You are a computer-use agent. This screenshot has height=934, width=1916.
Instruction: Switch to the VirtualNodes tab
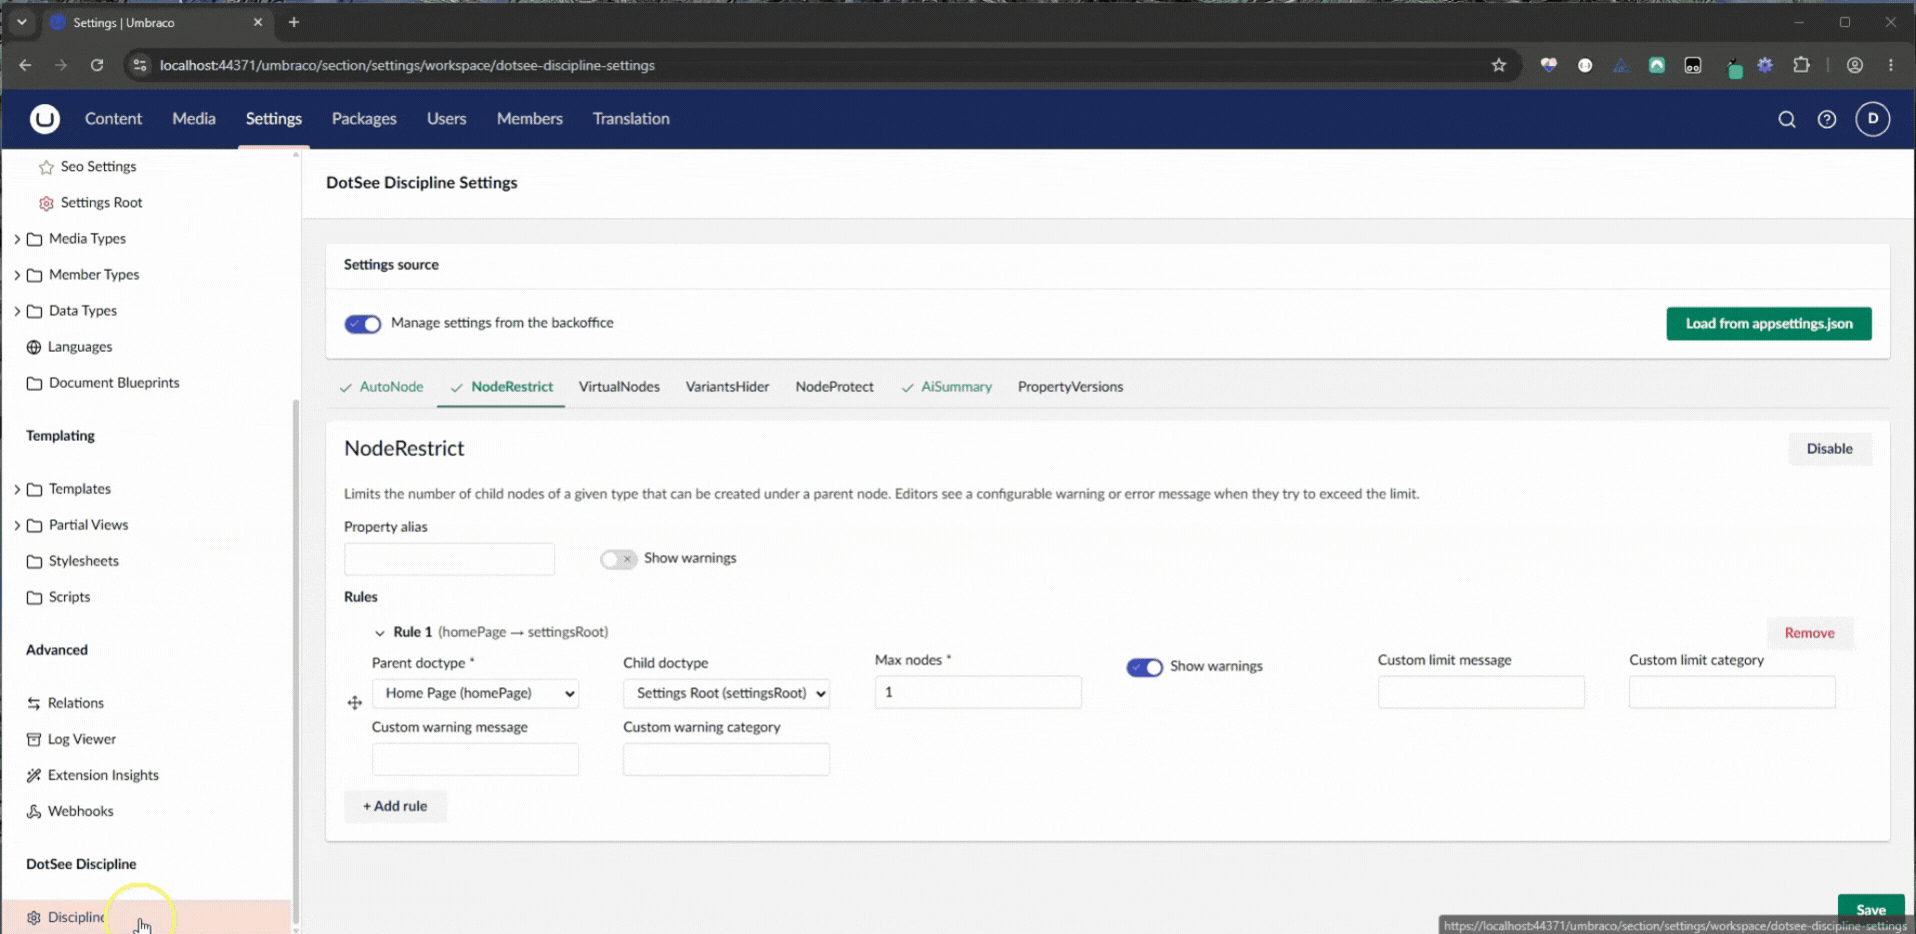[x=619, y=387]
